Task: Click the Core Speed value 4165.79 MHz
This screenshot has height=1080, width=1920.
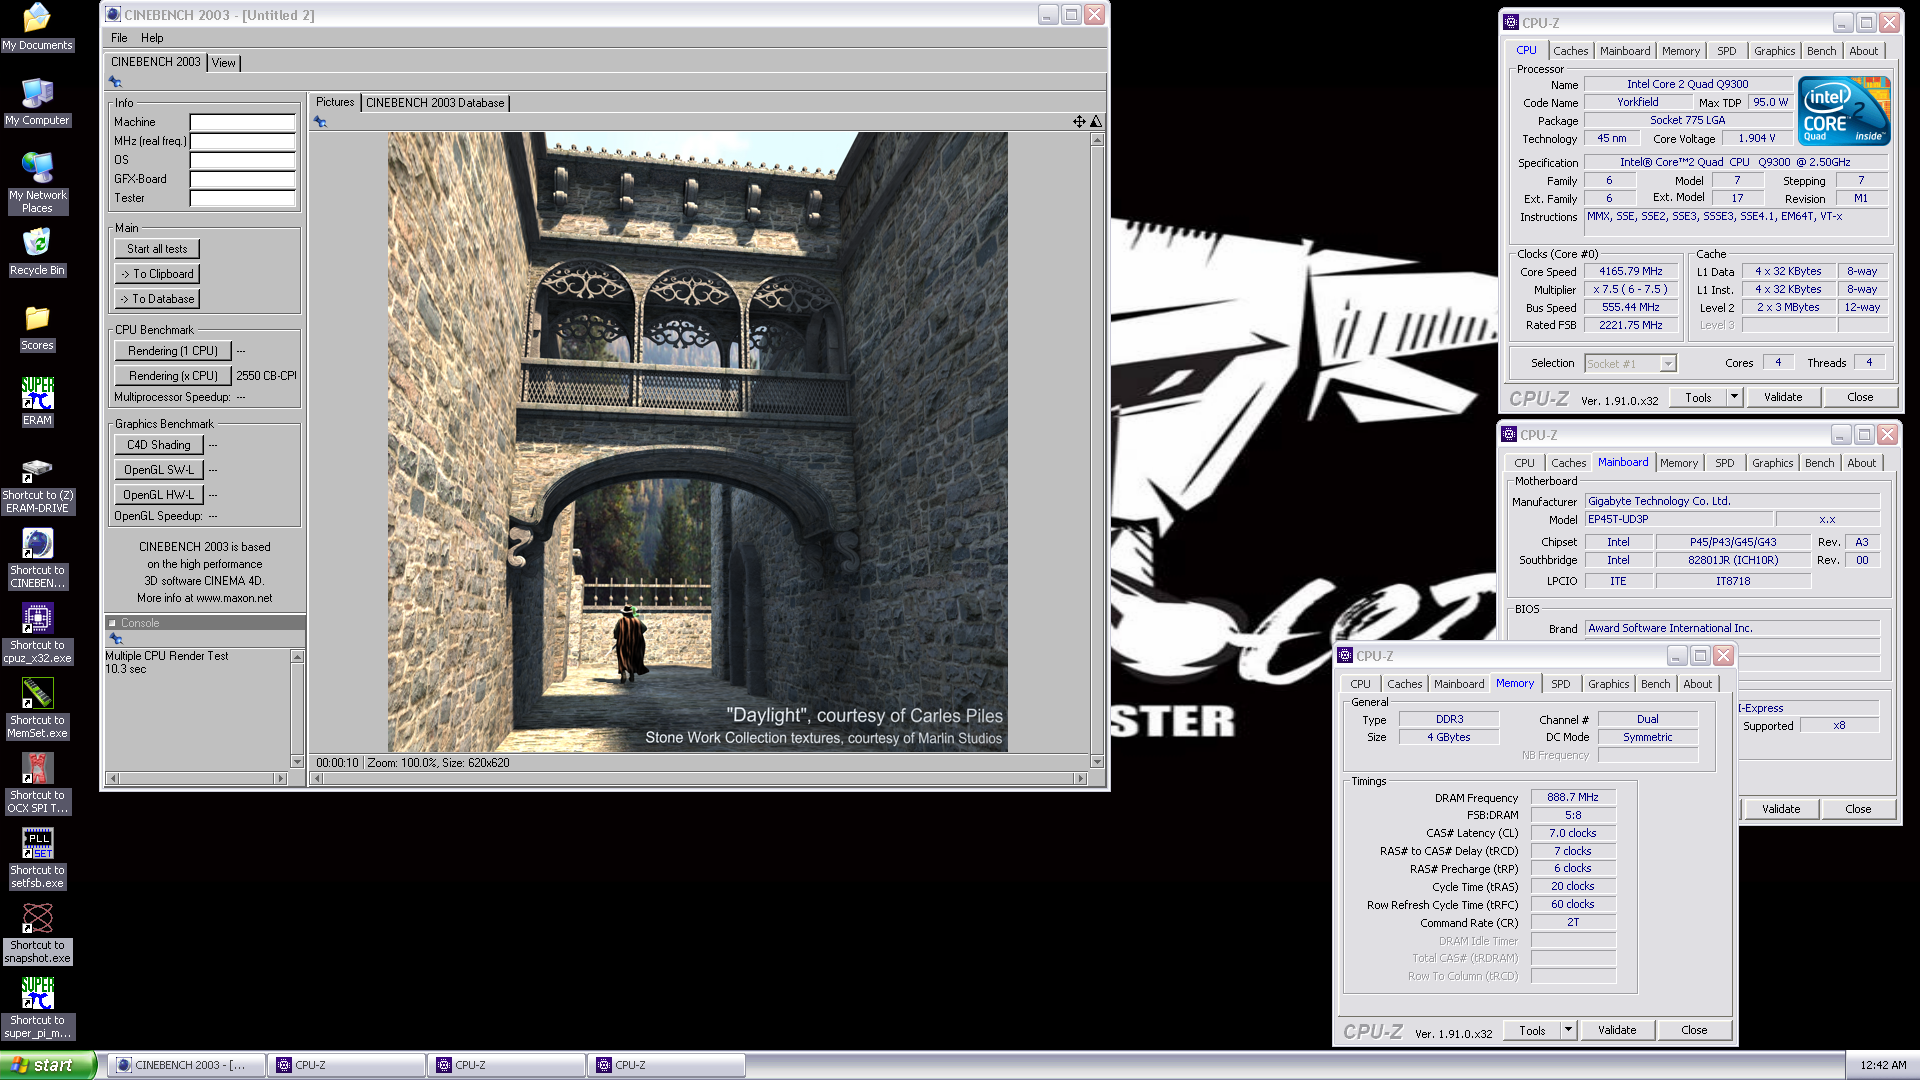Action: [1630, 271]
